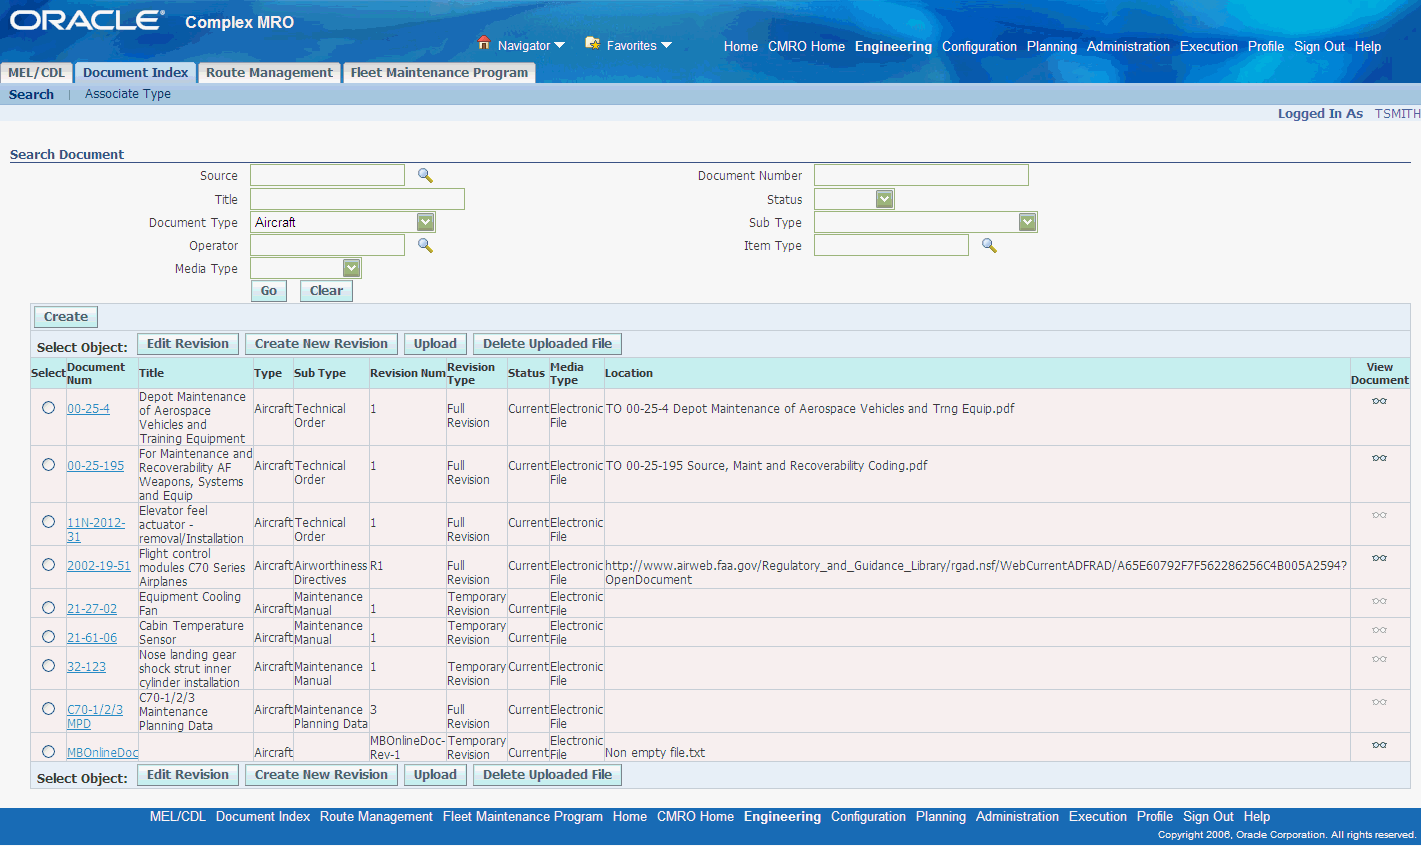Switch to the Document Index tab

click(x=135, y=73)
